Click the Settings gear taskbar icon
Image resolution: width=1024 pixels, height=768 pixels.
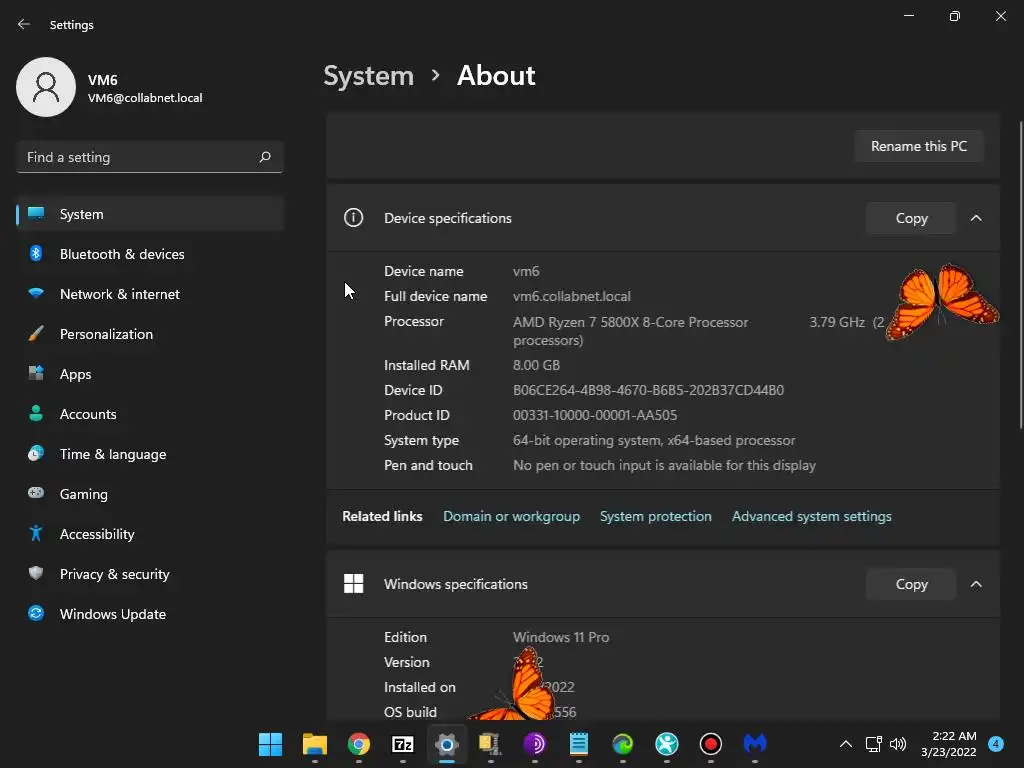click(447, 744)
